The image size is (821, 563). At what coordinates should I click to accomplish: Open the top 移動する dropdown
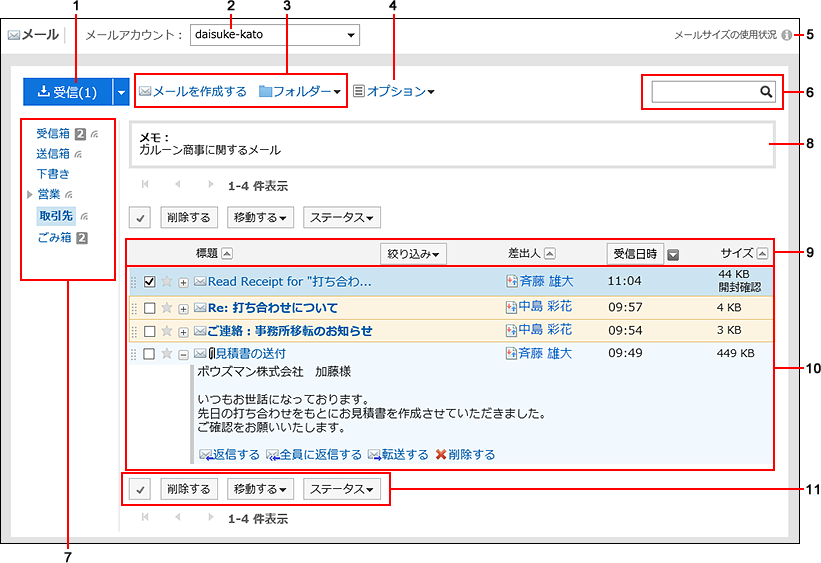point(260,217)
